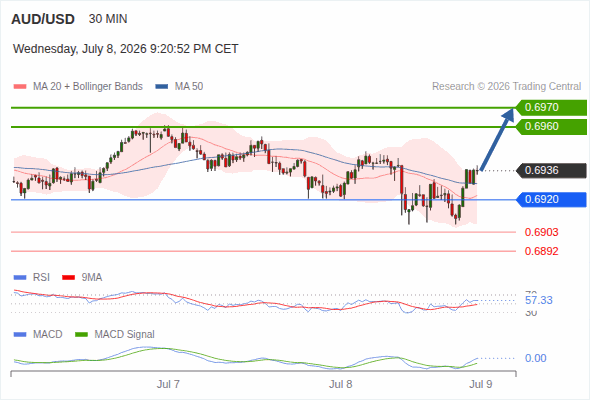Click the 0.6903 support level label
This screenshot has width=590, height=400.
(x=541, y=232)
